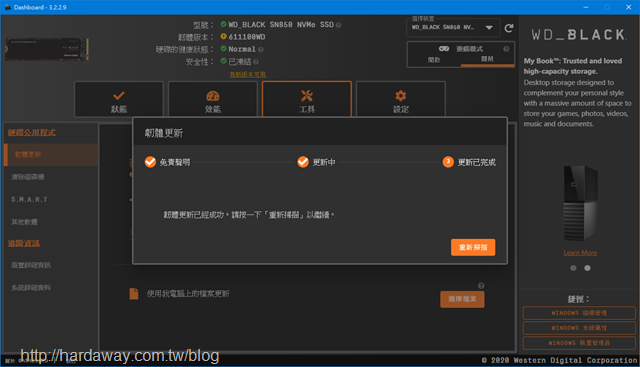Screen dimensions: 640x367
Task: Click the info icon next to 已凍結 security
Action: 256,62
